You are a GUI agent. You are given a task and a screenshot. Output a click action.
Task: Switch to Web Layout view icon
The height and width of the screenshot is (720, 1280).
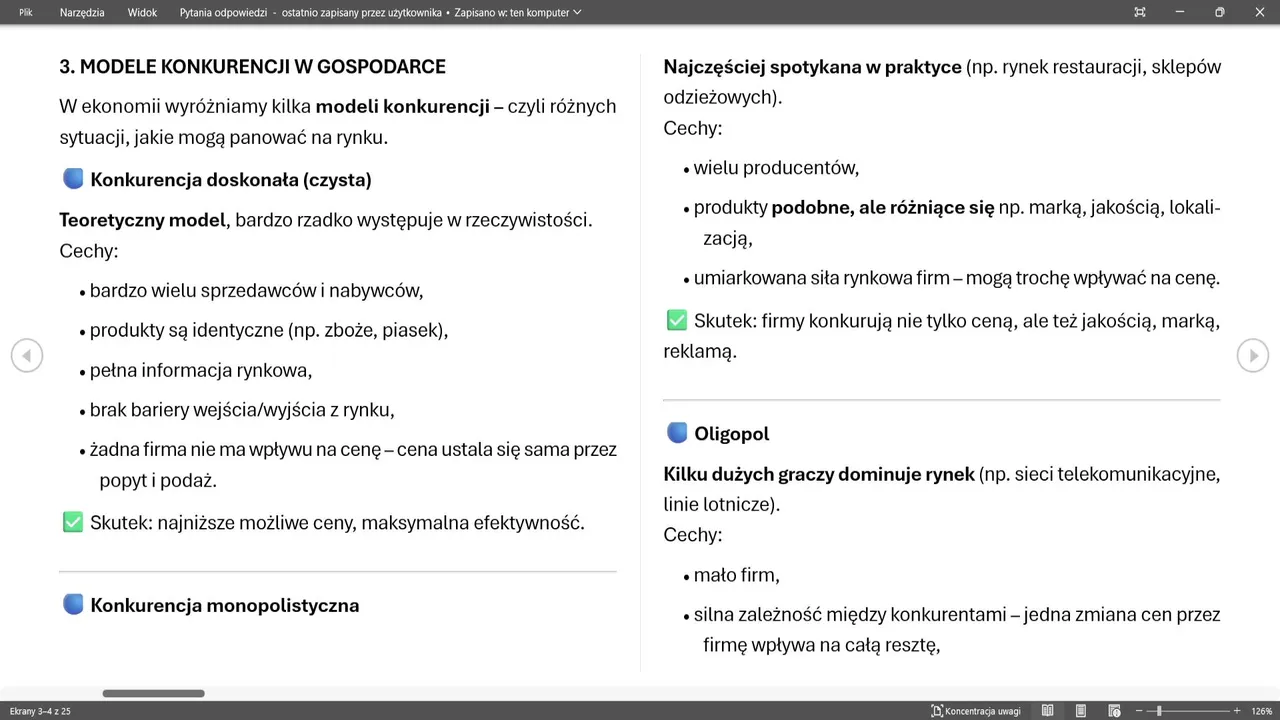click(x=1114, y=711)
